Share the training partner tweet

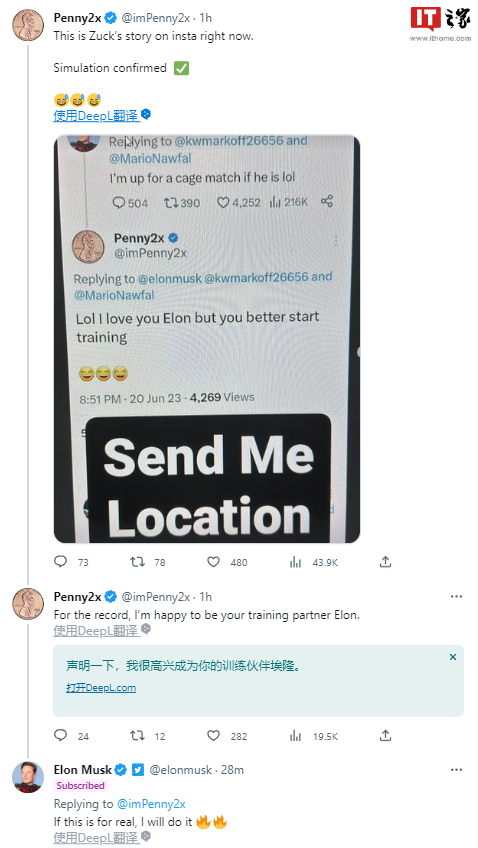tap(385, 736)
